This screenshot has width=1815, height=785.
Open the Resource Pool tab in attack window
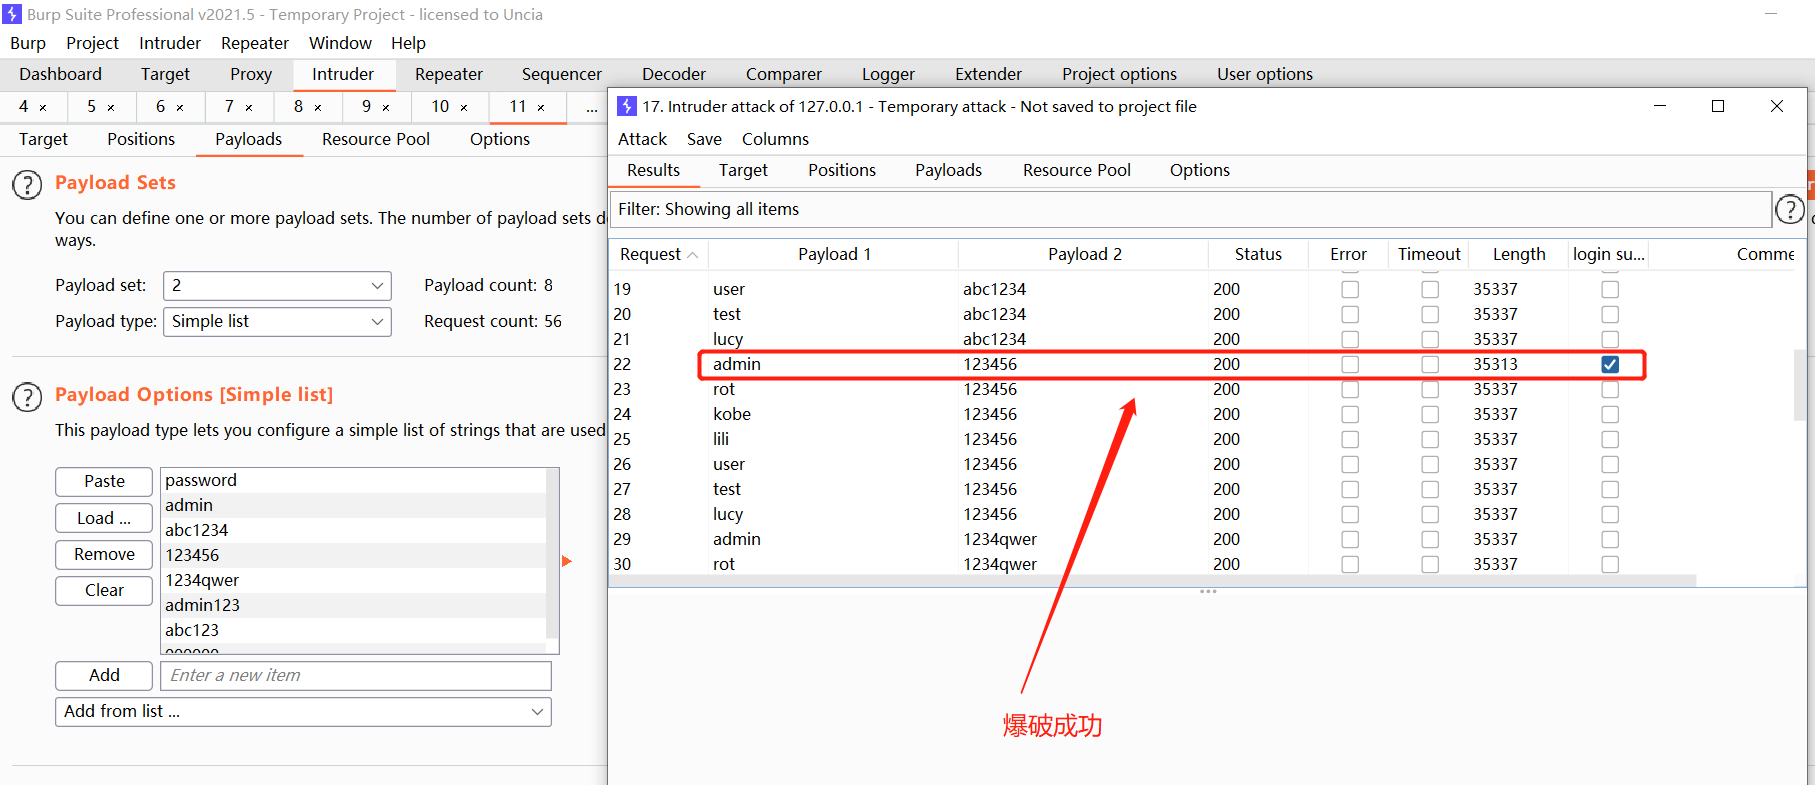1077,170
